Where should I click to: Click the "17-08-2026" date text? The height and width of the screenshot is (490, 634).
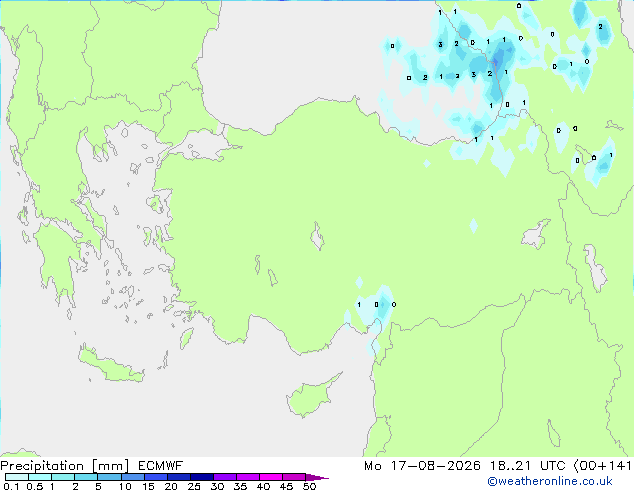436,466
